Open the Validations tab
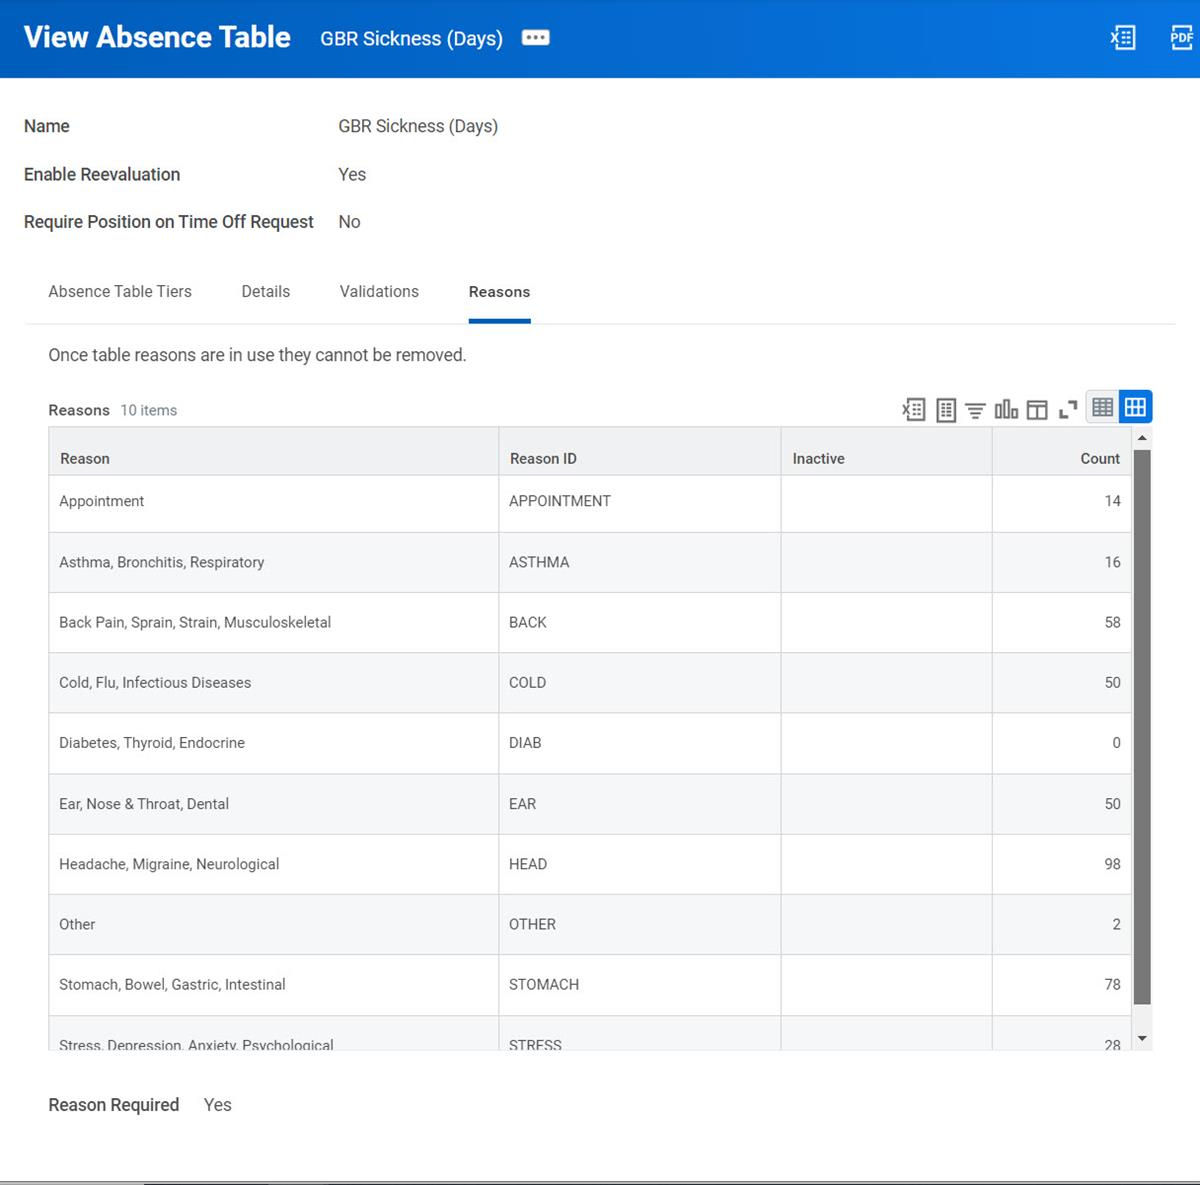 [x=379, y=292]
